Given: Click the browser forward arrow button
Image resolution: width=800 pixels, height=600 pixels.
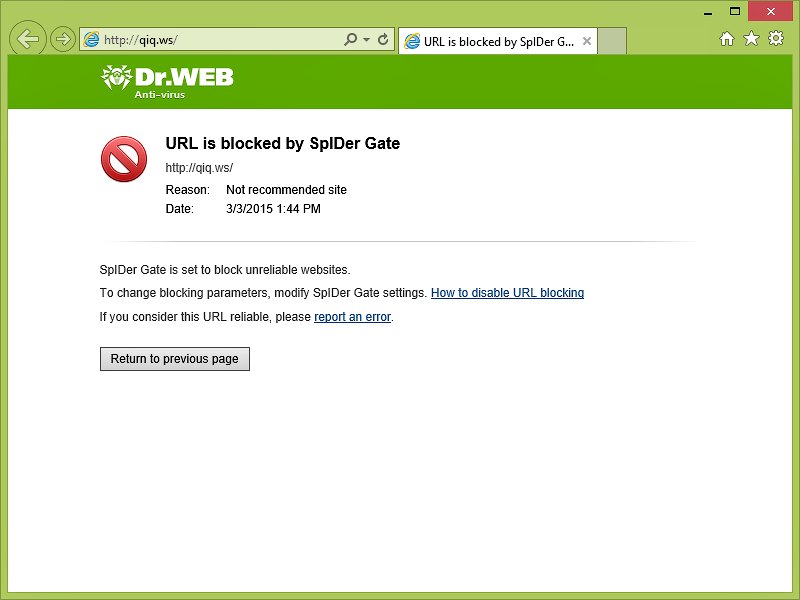Looking at the screenshot, I should 63,39.
